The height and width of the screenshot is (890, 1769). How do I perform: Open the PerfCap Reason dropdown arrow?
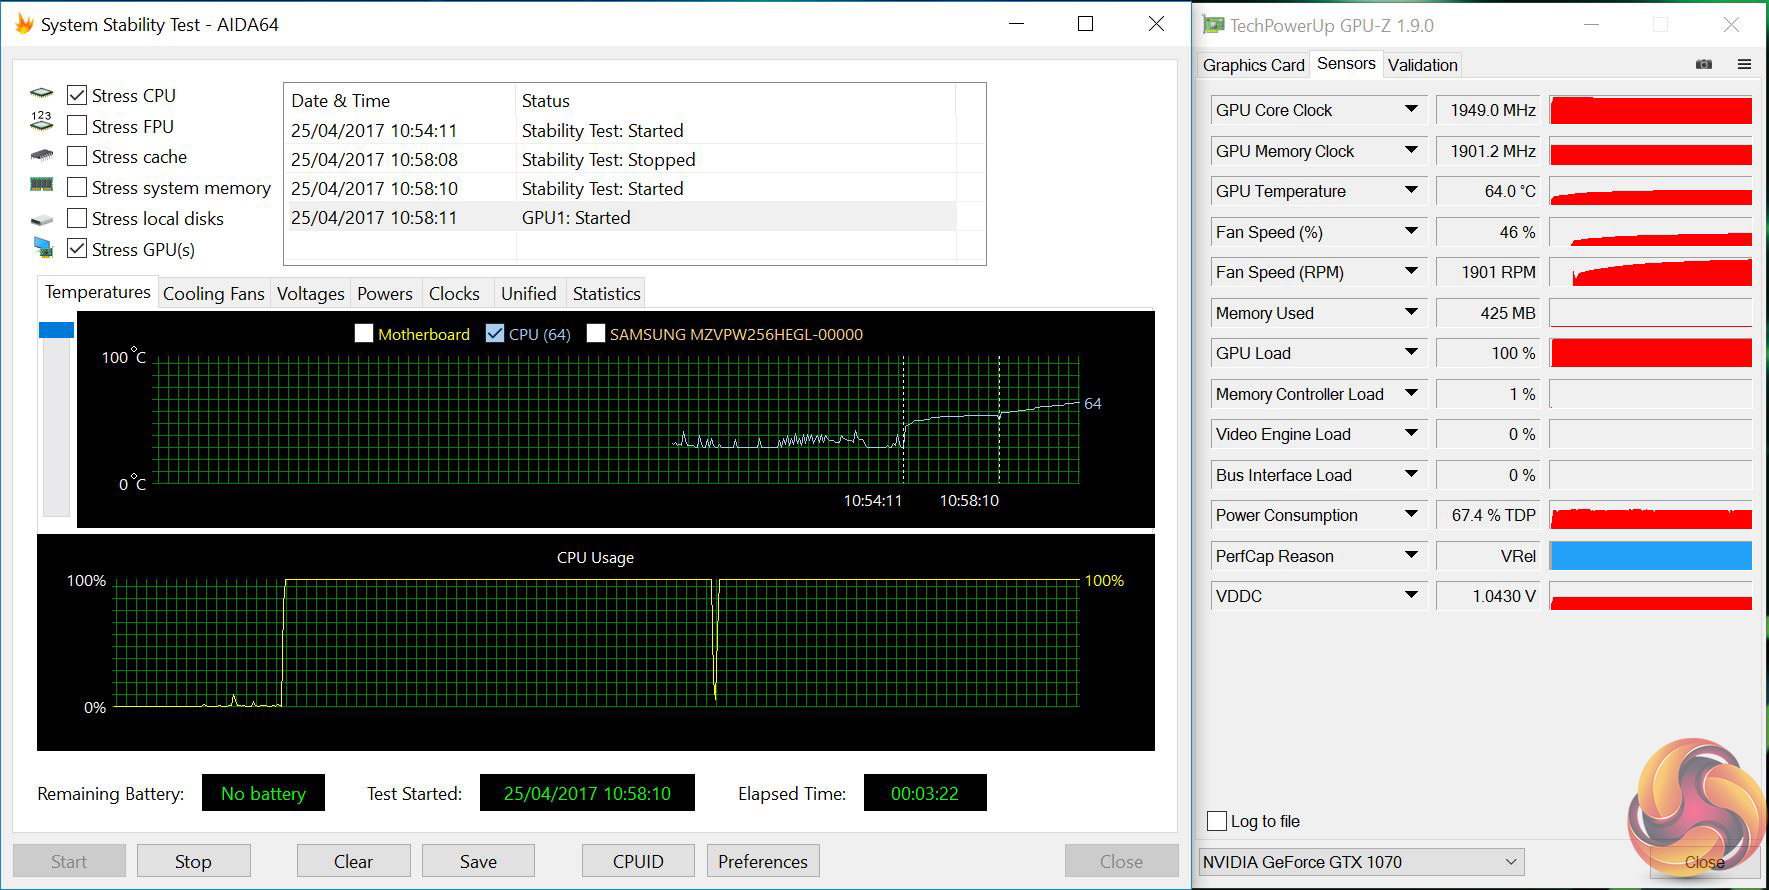(1411, 555)
